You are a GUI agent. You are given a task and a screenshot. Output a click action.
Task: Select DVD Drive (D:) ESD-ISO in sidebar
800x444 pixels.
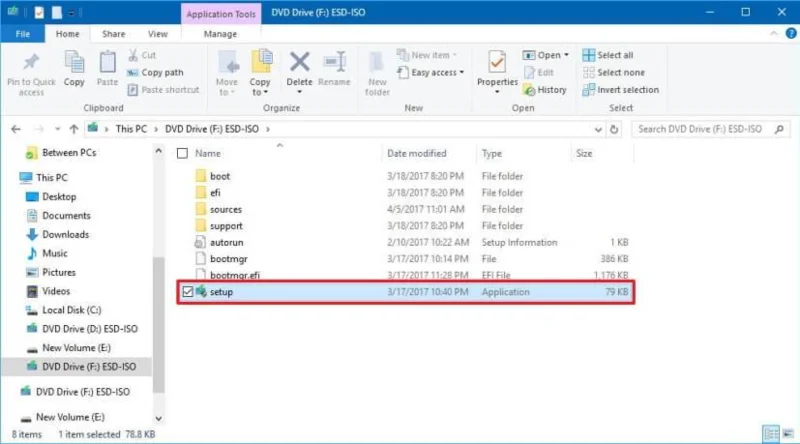(90, 329)
